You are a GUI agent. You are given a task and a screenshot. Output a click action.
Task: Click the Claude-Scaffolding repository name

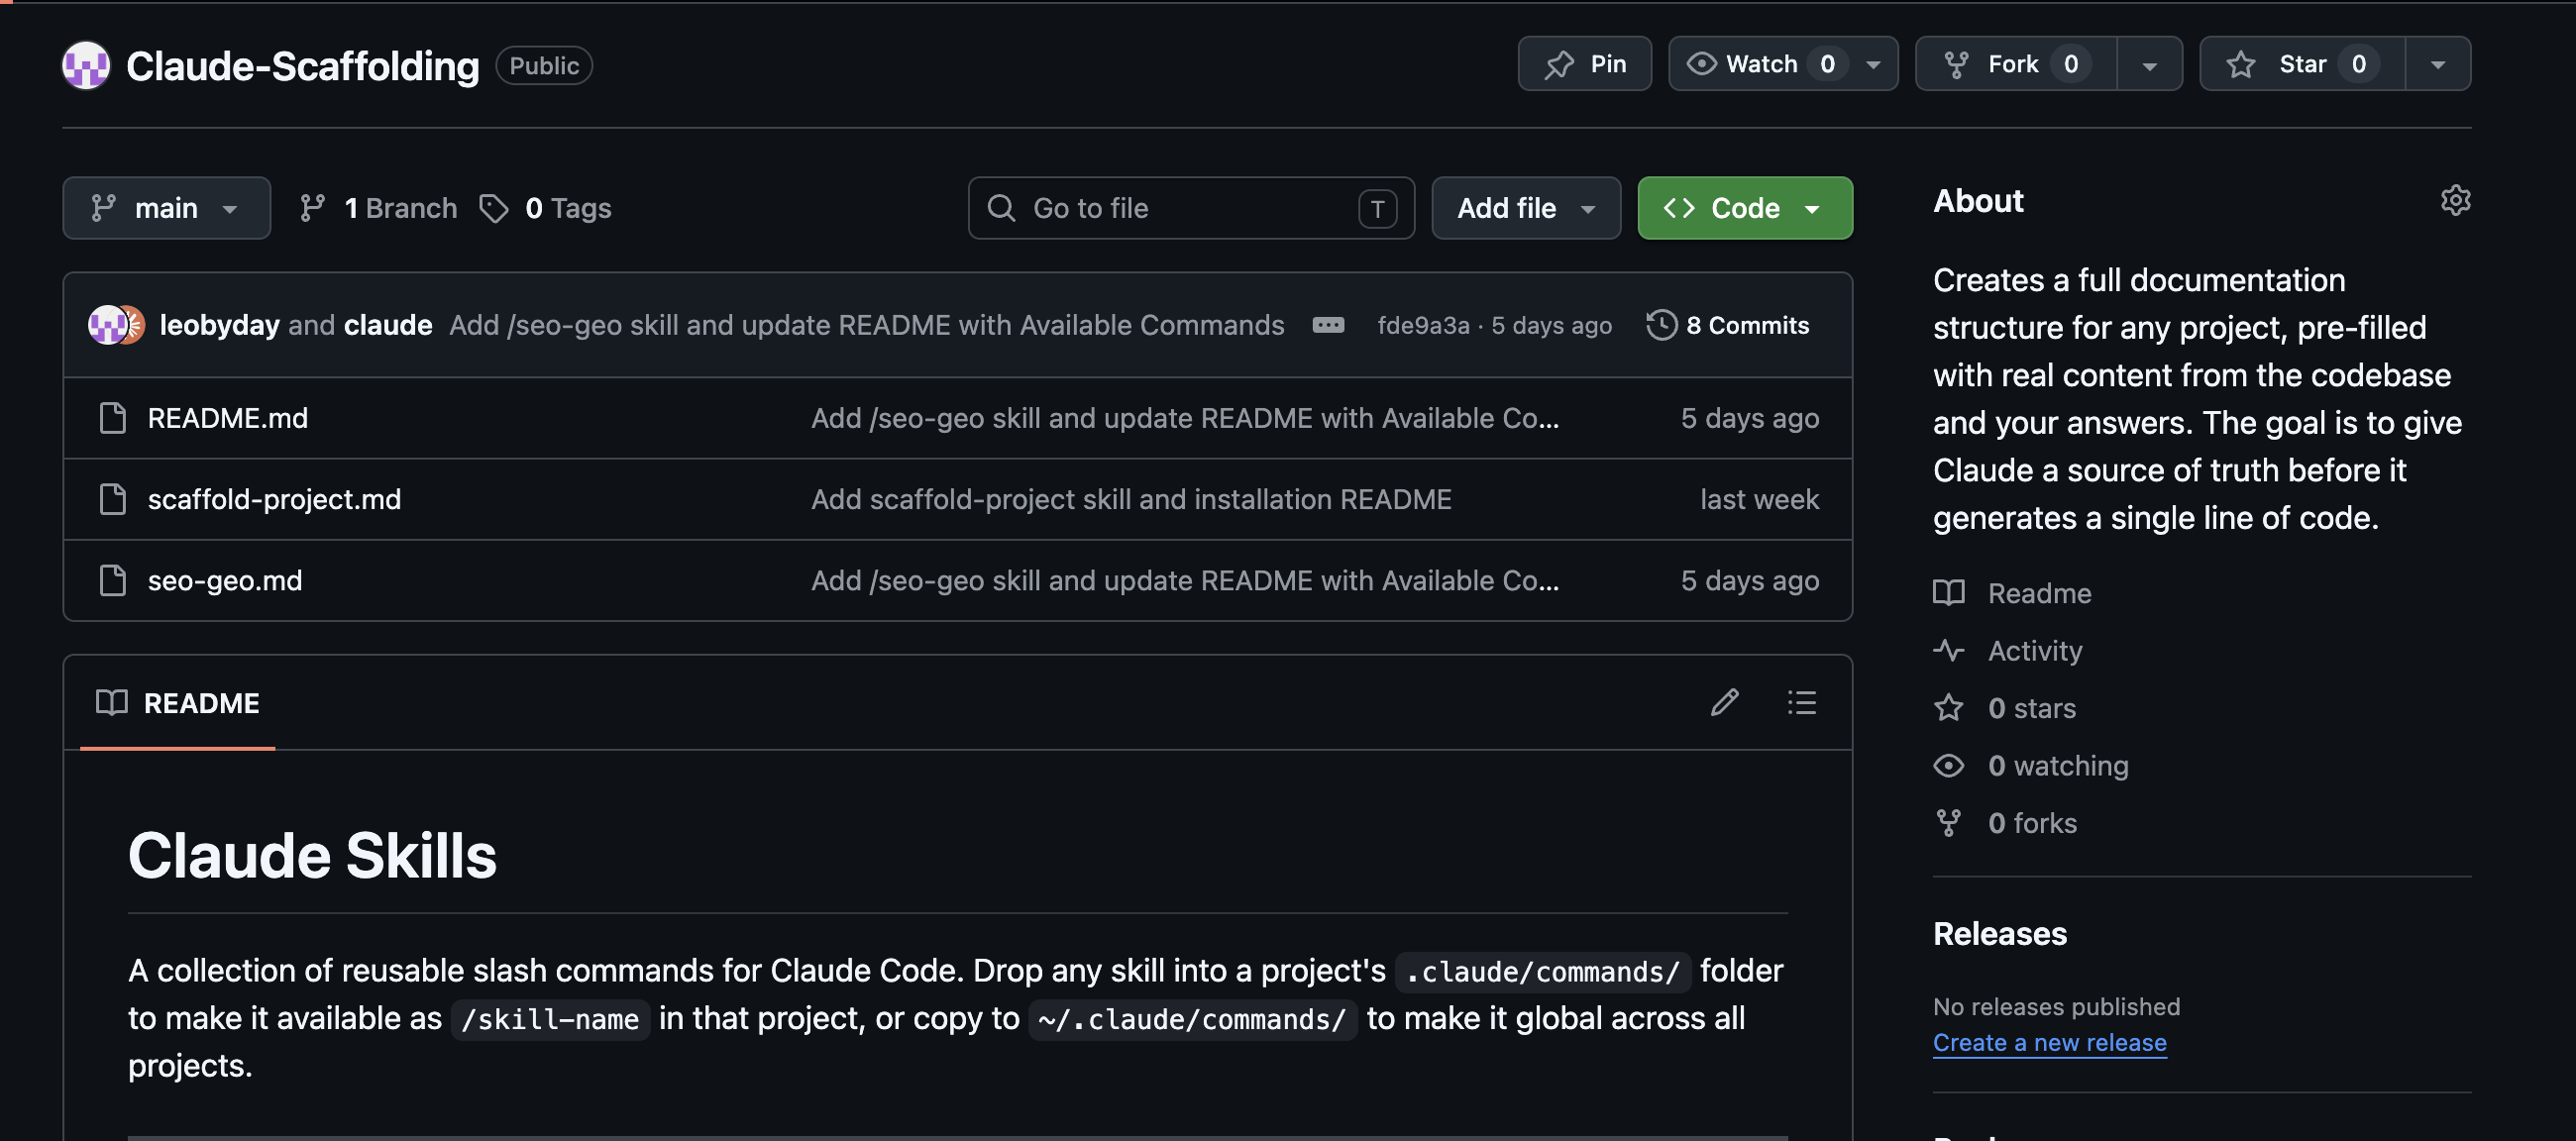pyautogui.click(x=302, y=65)
